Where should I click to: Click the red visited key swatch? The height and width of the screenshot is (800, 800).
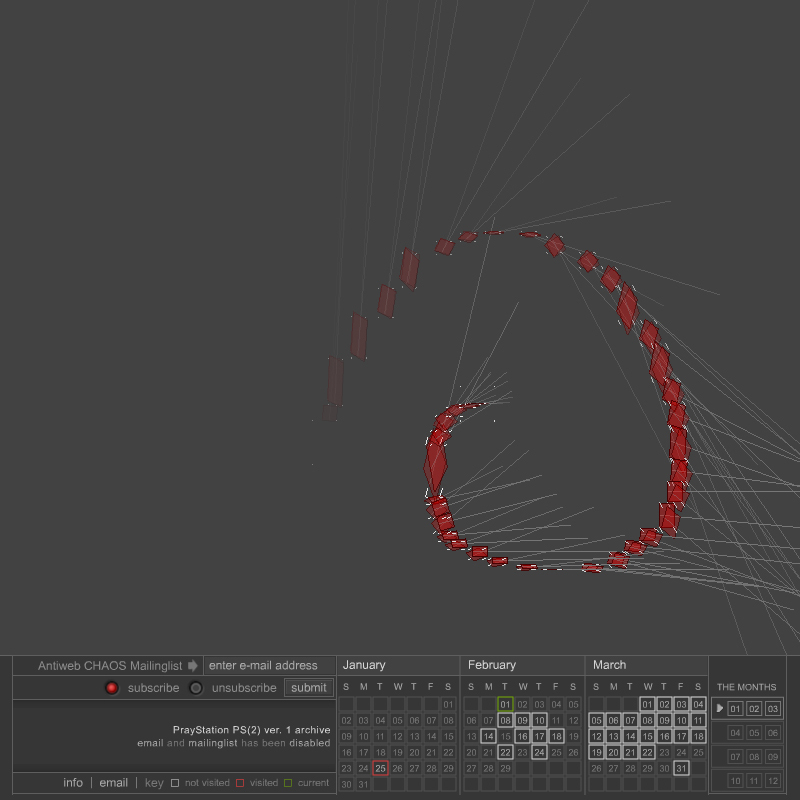240,783
